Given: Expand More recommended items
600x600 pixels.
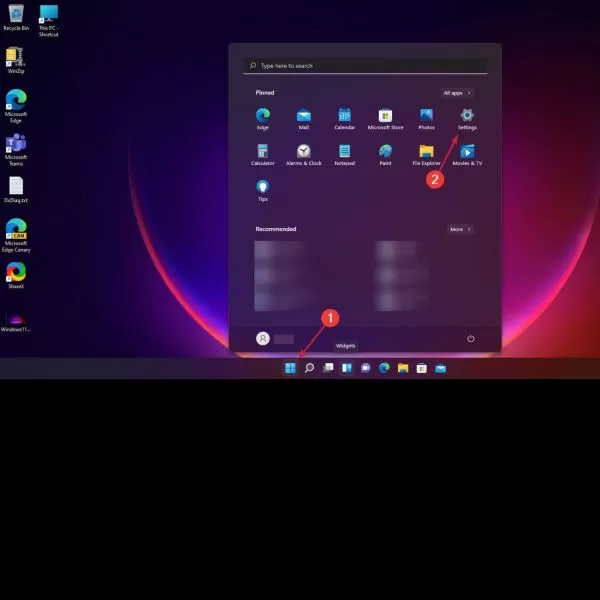Looking at the screenshot, I should [460, 229].
